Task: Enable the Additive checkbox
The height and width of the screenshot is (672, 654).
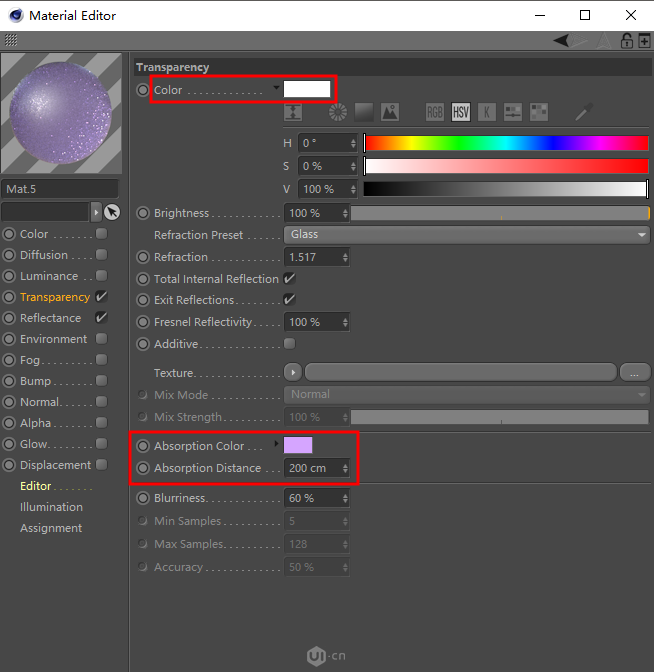Action: click(290, 344)
